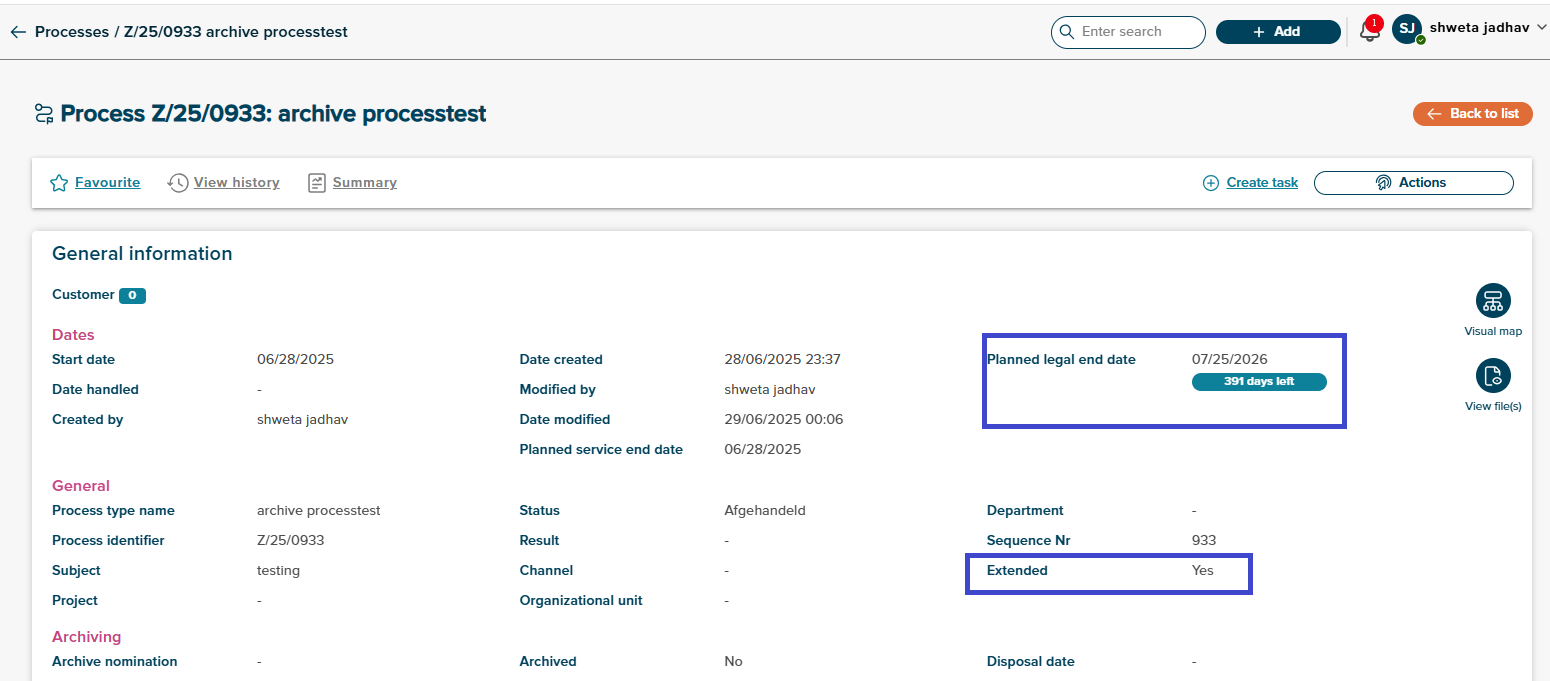Click the process icon beside page title

(43, 114)
